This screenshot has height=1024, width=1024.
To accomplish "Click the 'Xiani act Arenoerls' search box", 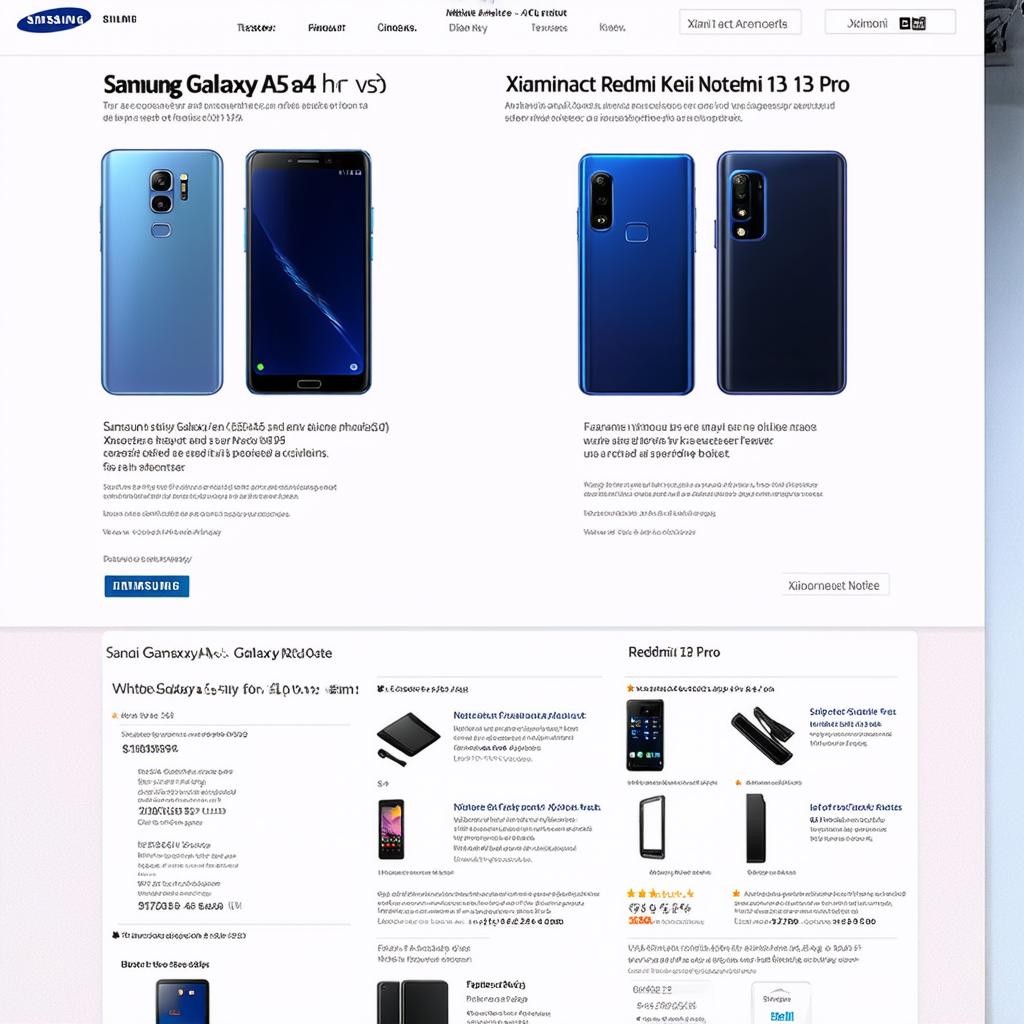I will pyautogui.click(x=740, y=23).
